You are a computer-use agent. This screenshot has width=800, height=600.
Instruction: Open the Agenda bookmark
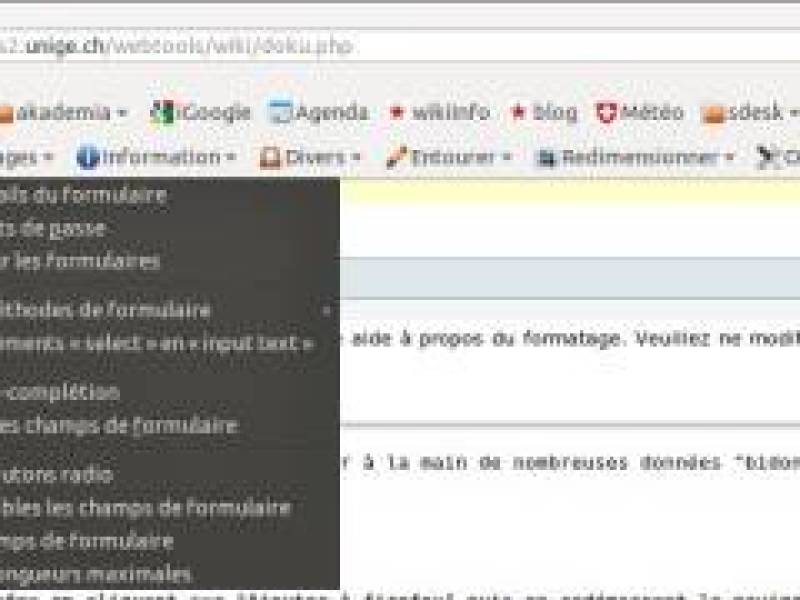click(x=319, y=113)
